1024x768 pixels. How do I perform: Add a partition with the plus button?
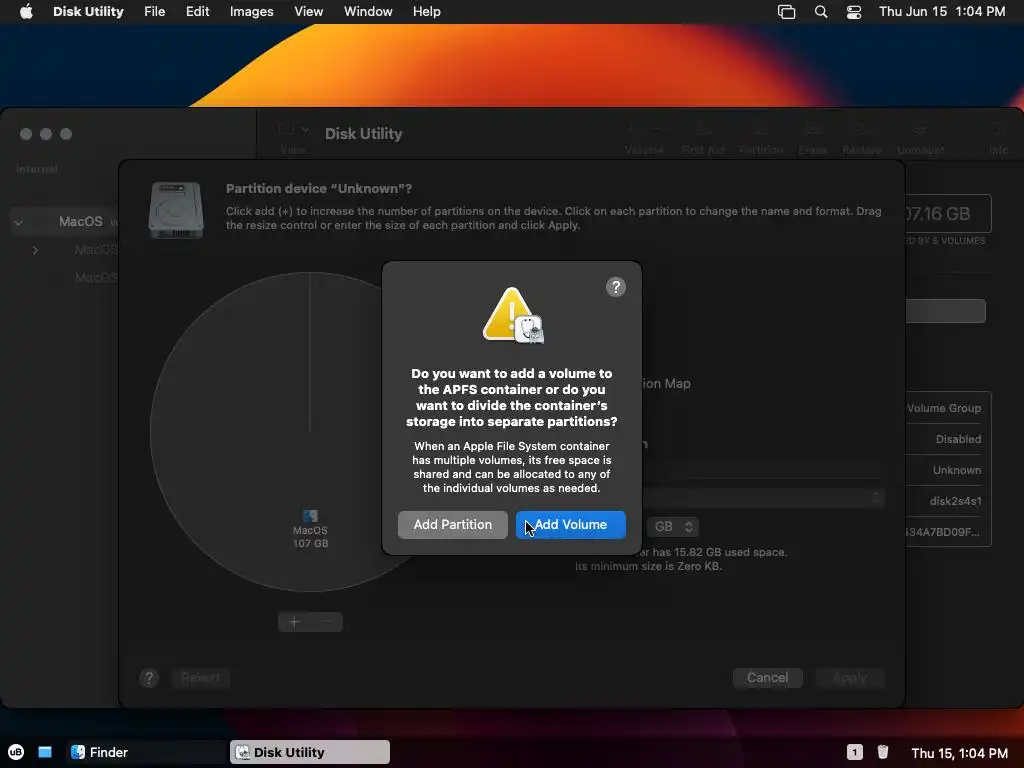click(295, 622)
